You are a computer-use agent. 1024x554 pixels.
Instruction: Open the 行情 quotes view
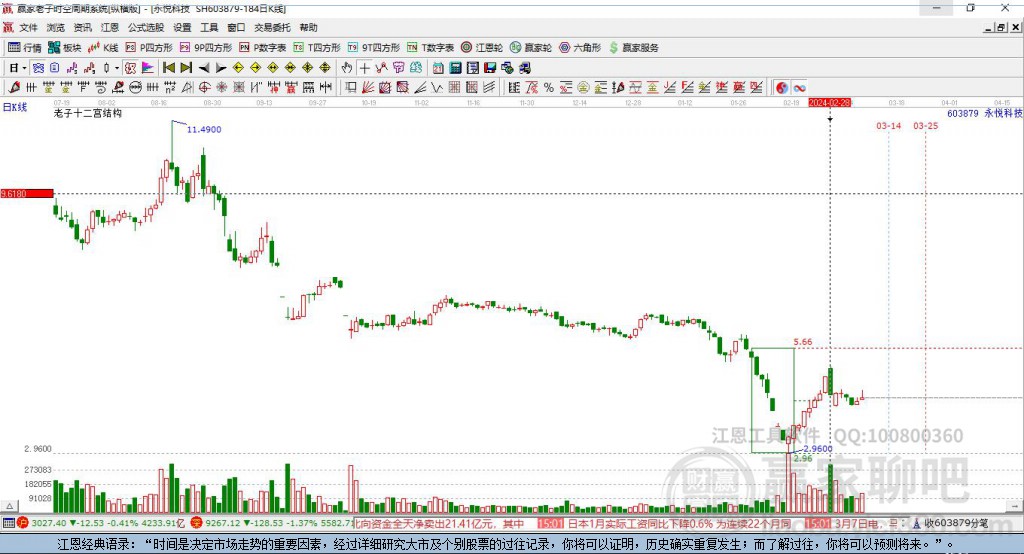pyautogui.click(x=24, y=48)
